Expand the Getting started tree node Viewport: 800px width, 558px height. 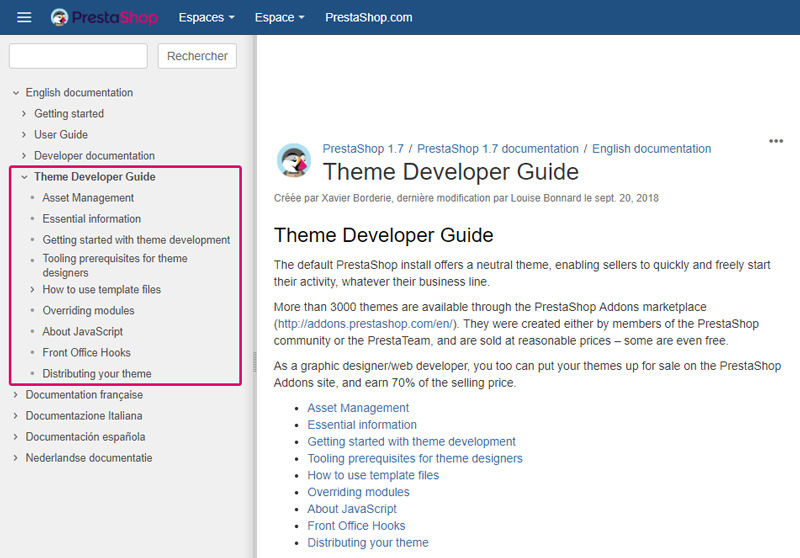coord(24,114)
